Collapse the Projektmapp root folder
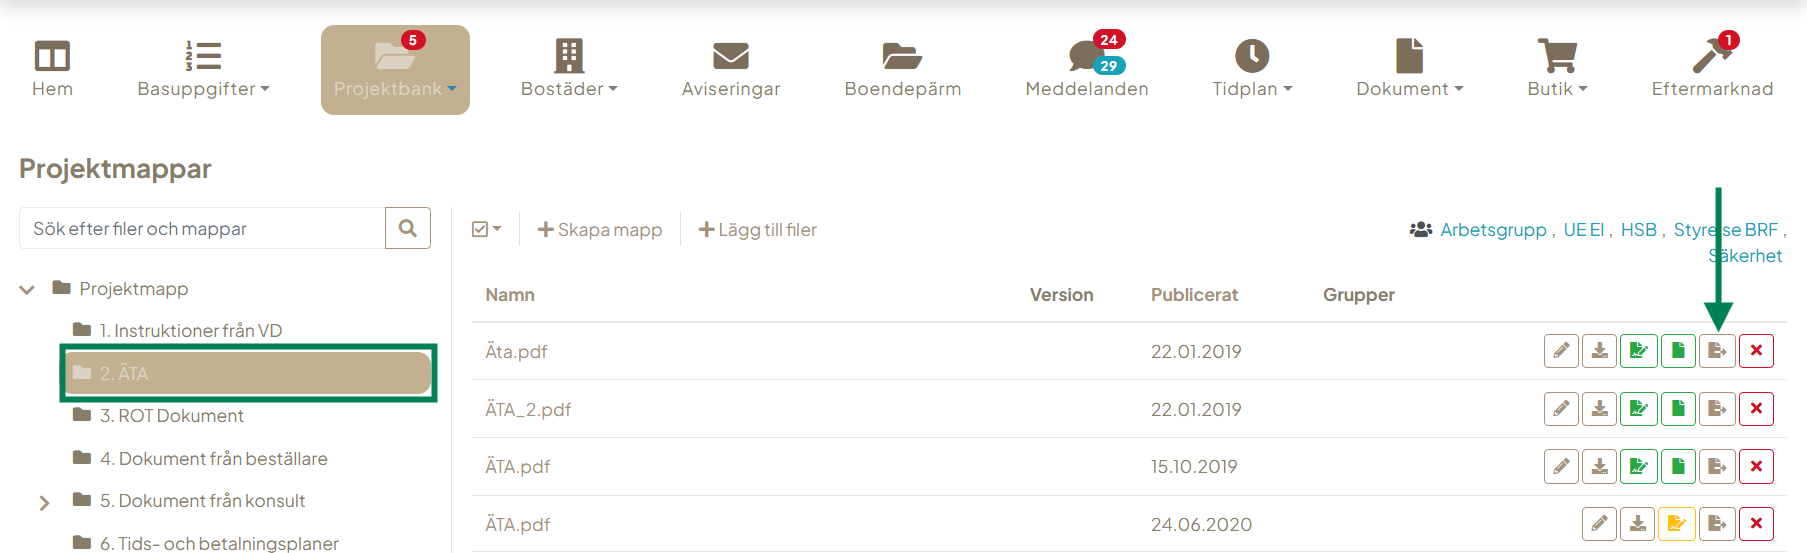 coord(27,290)
